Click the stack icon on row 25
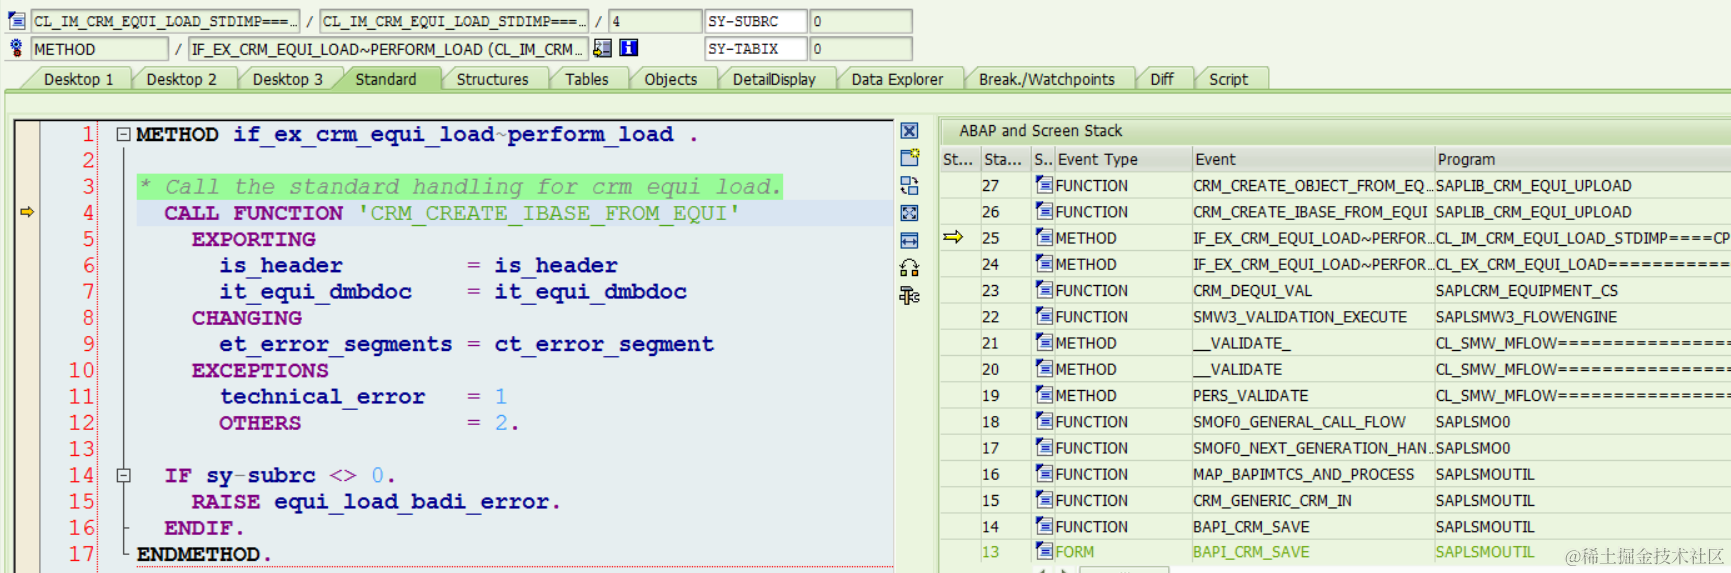Screen dimensions: 1731x573 [x=1044, y=237]
